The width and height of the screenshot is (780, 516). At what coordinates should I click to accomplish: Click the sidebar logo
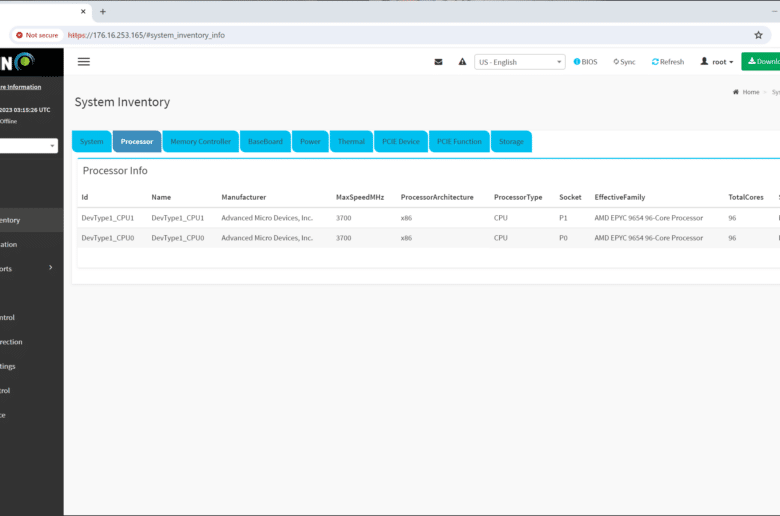[x=18, y=62]
